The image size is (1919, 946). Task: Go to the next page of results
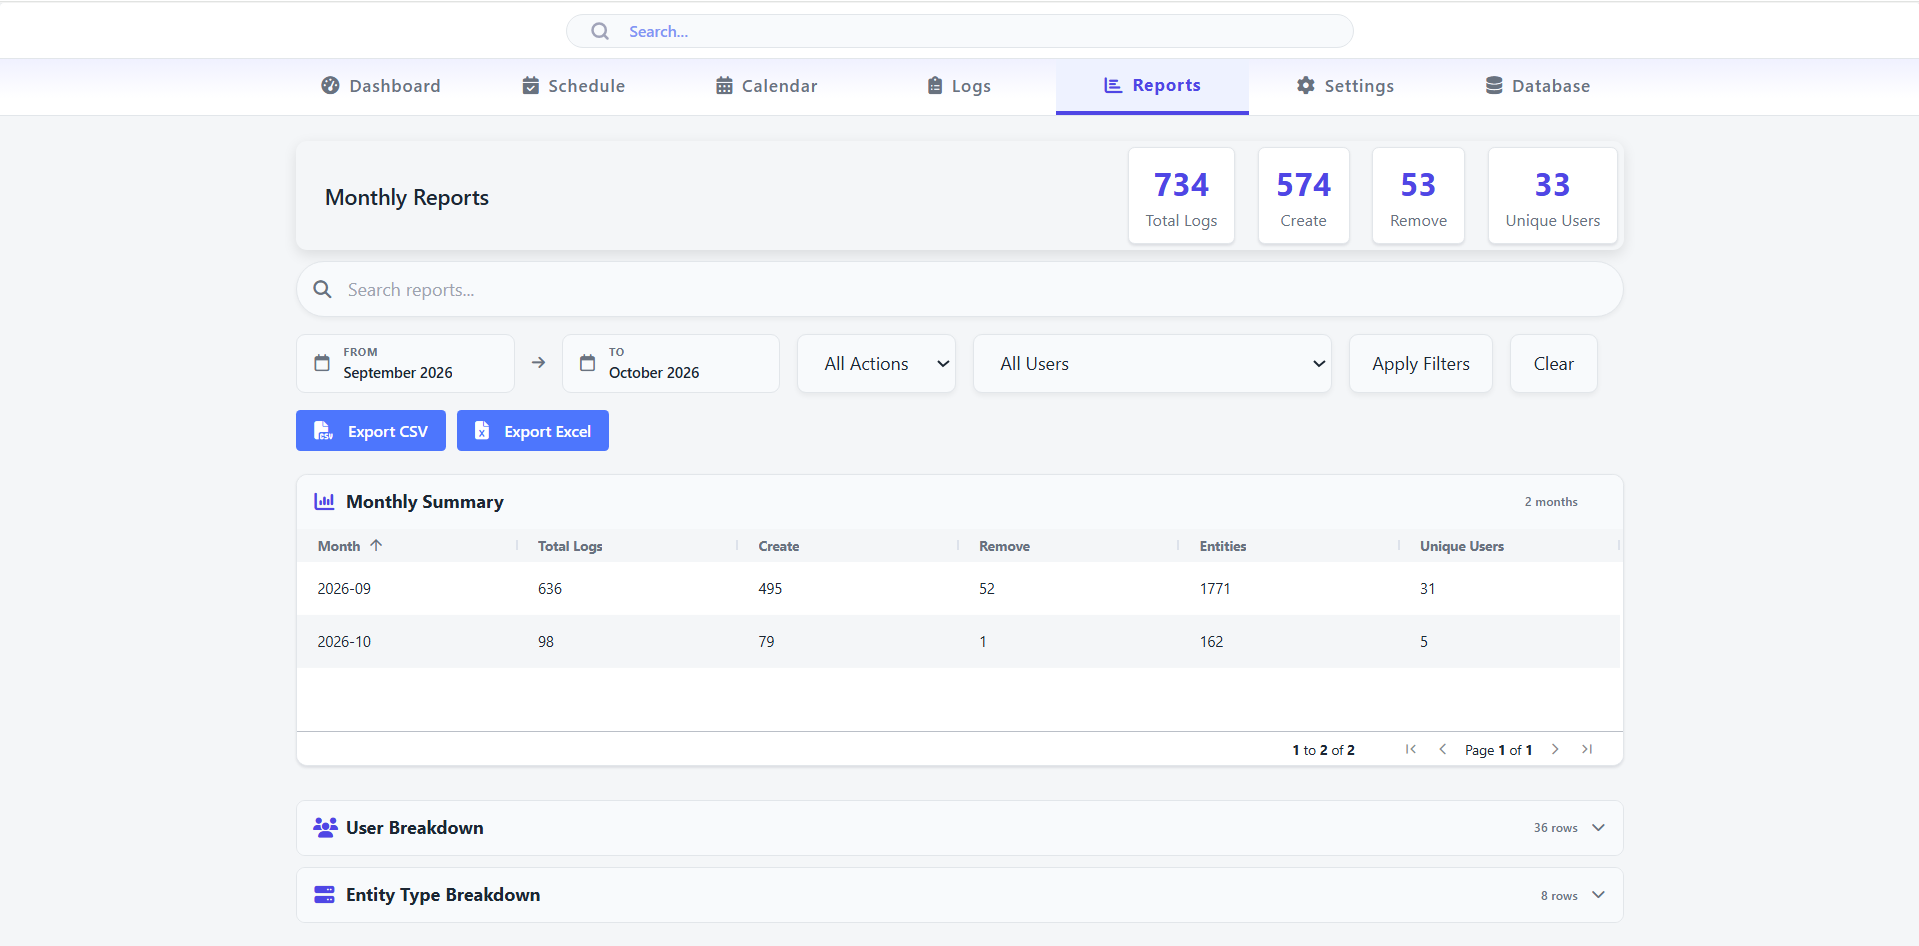coord(1555,749)
